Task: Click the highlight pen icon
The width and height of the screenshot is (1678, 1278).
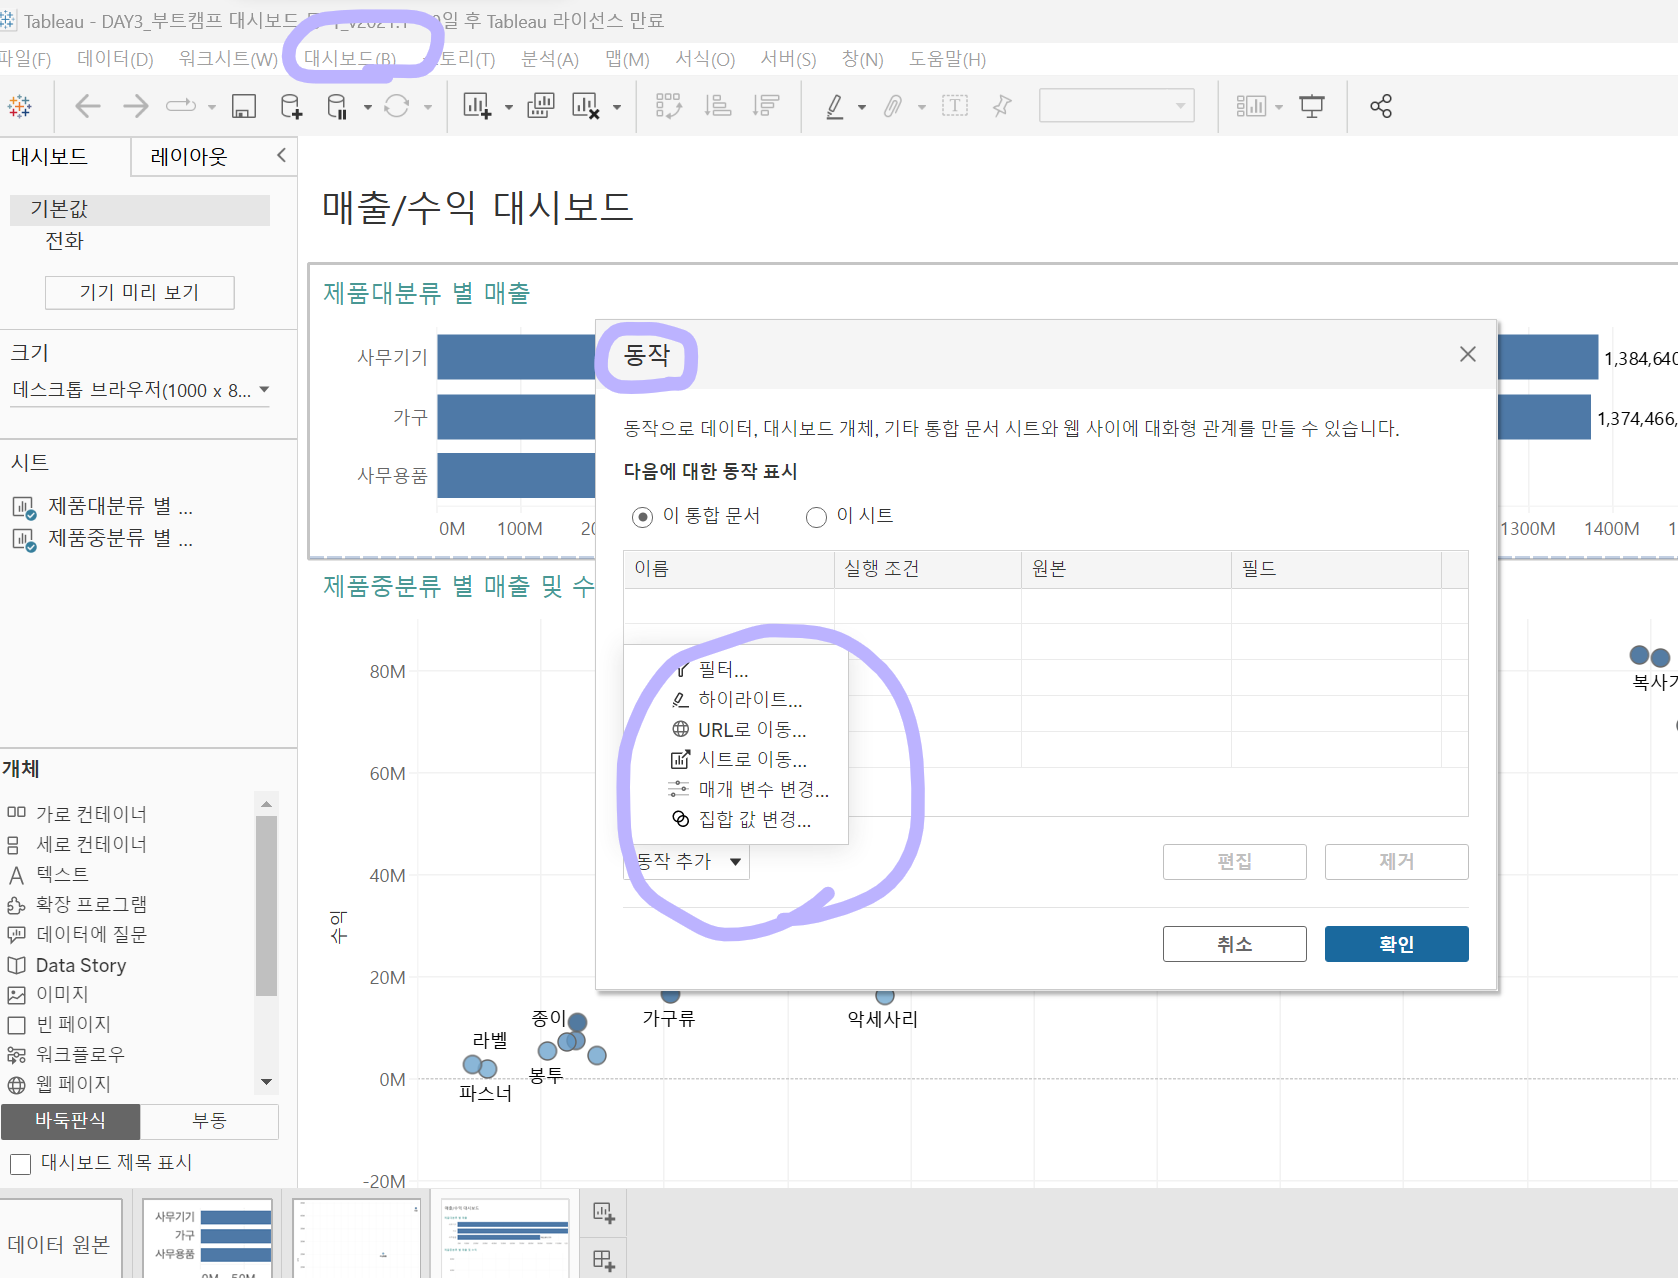Action: point(835,106)
